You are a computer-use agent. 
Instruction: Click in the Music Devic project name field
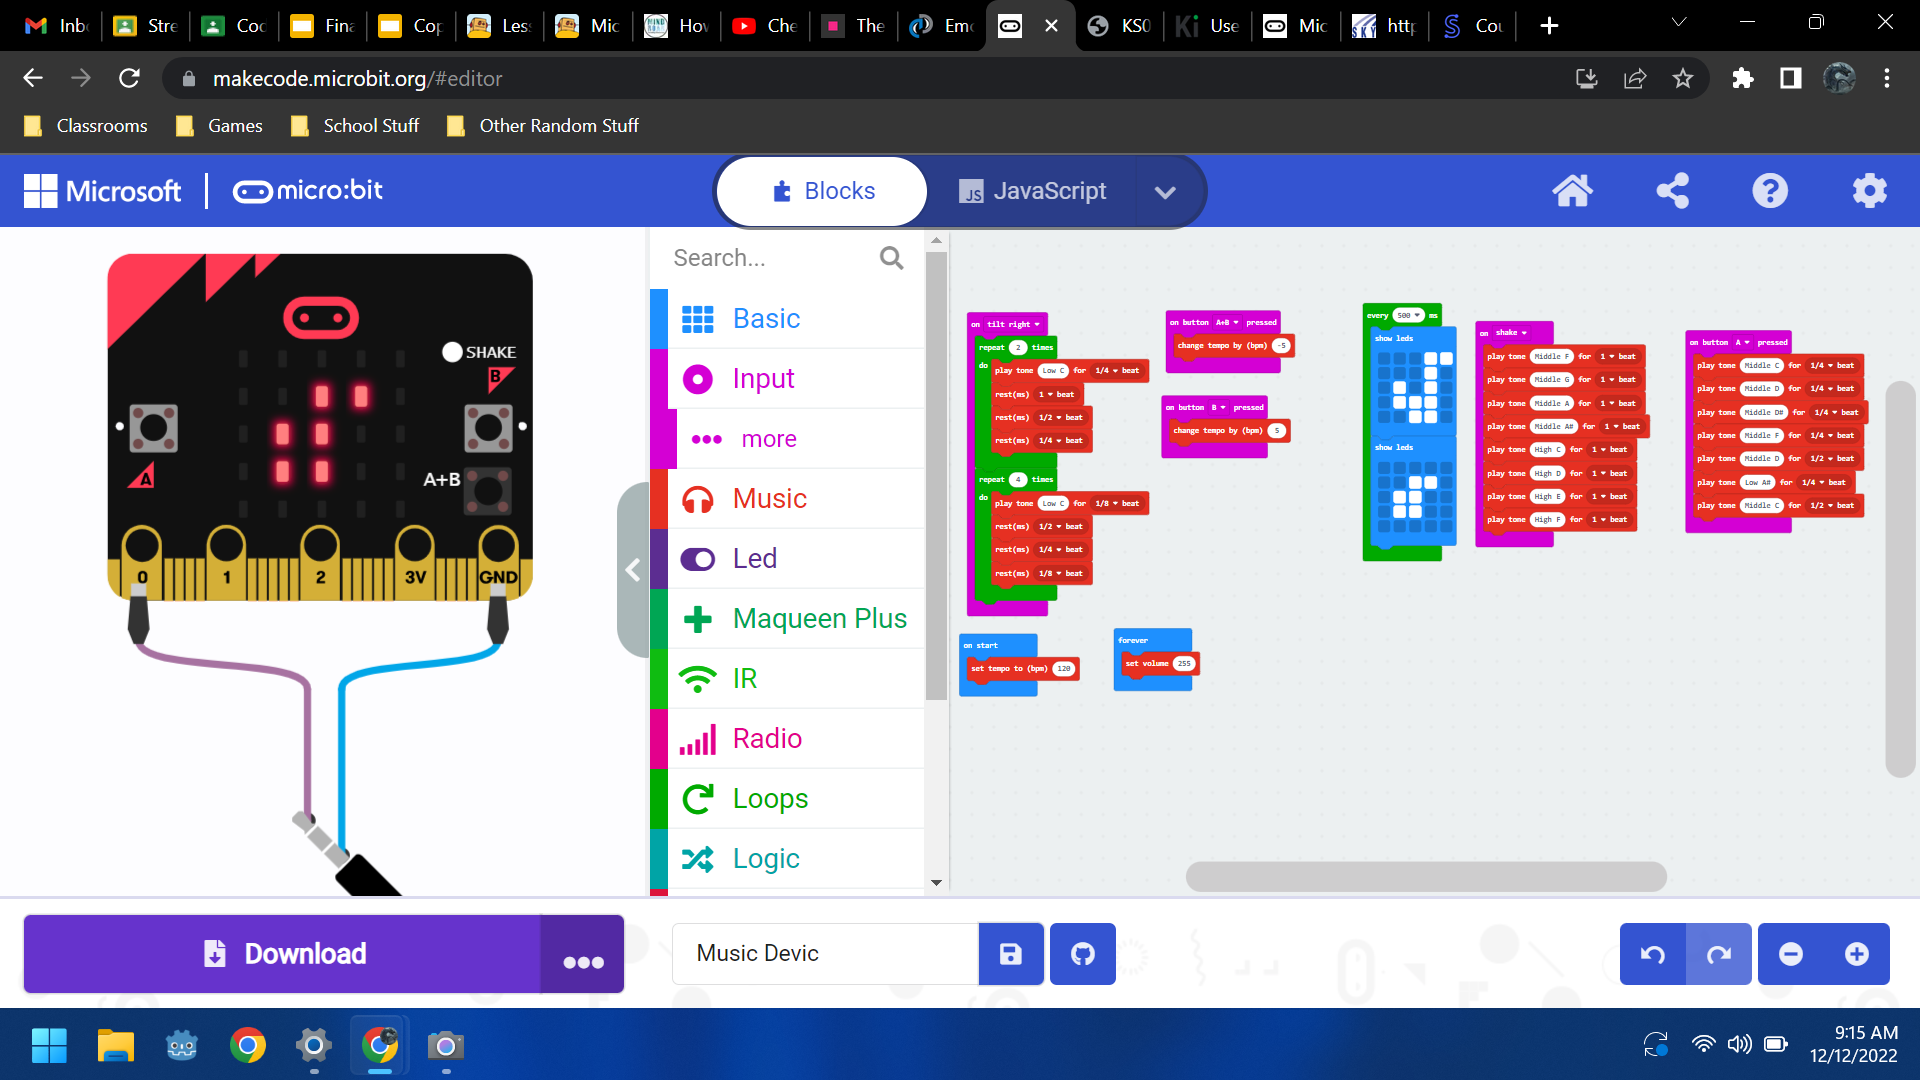coord(825,954)
